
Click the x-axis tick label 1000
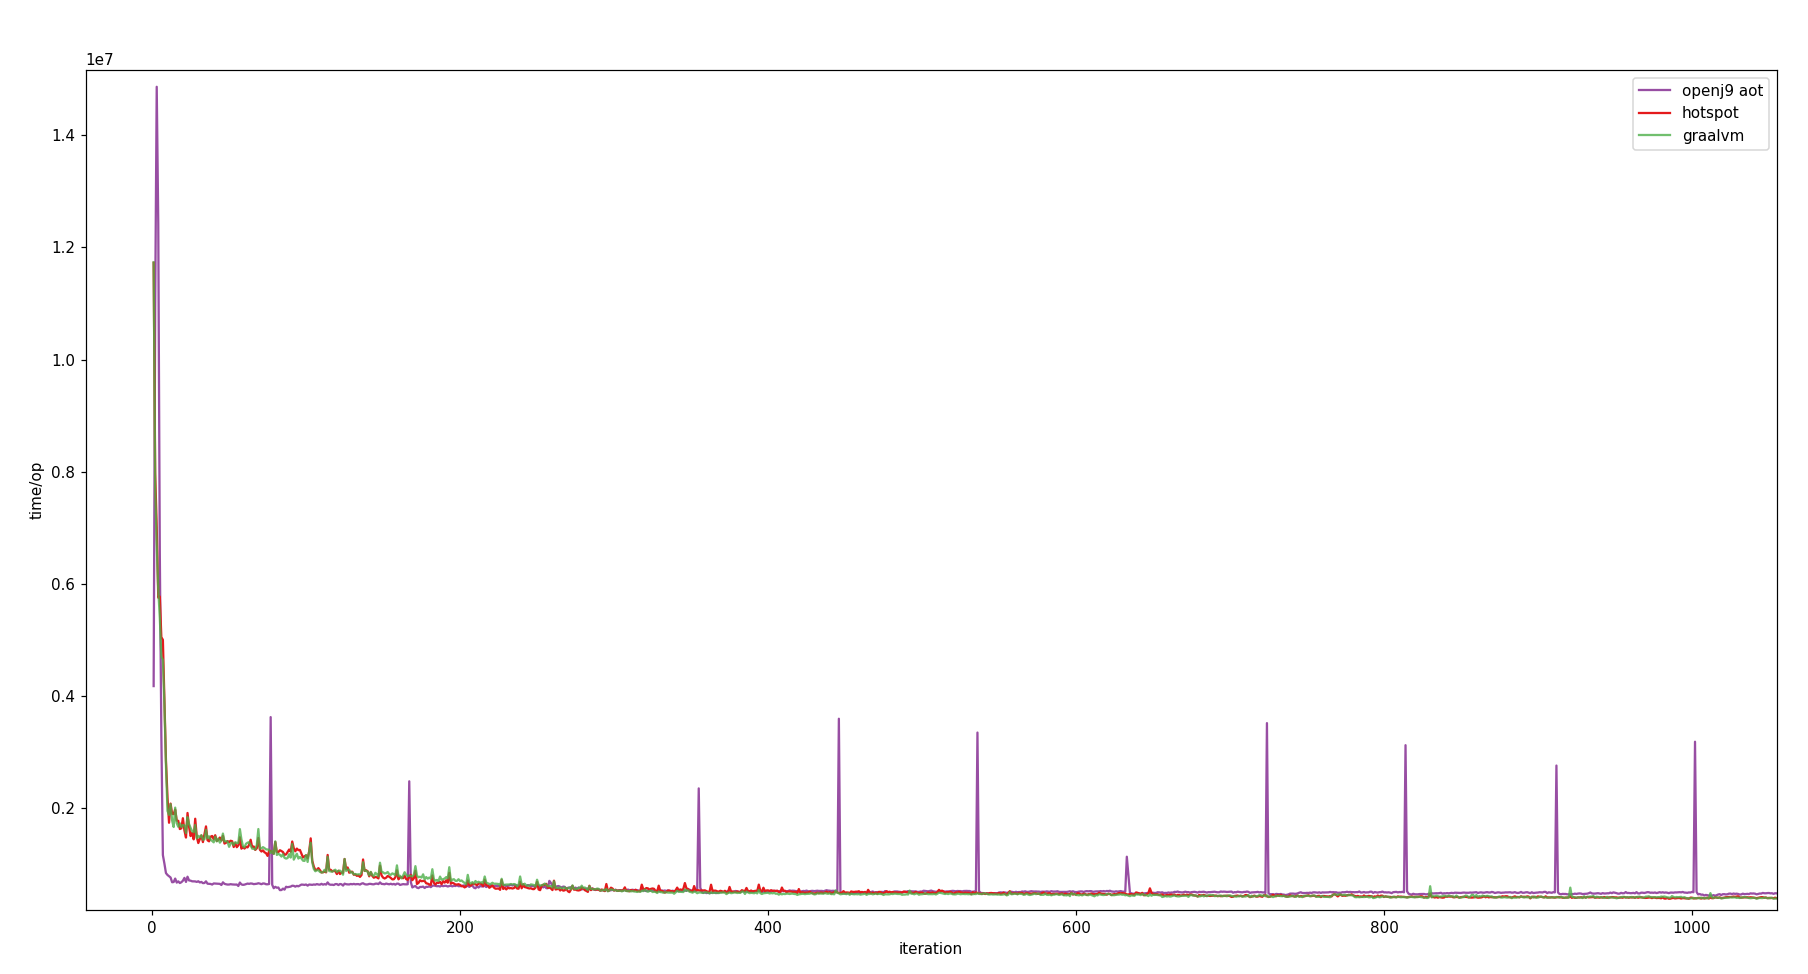[x=1692, y=927]
